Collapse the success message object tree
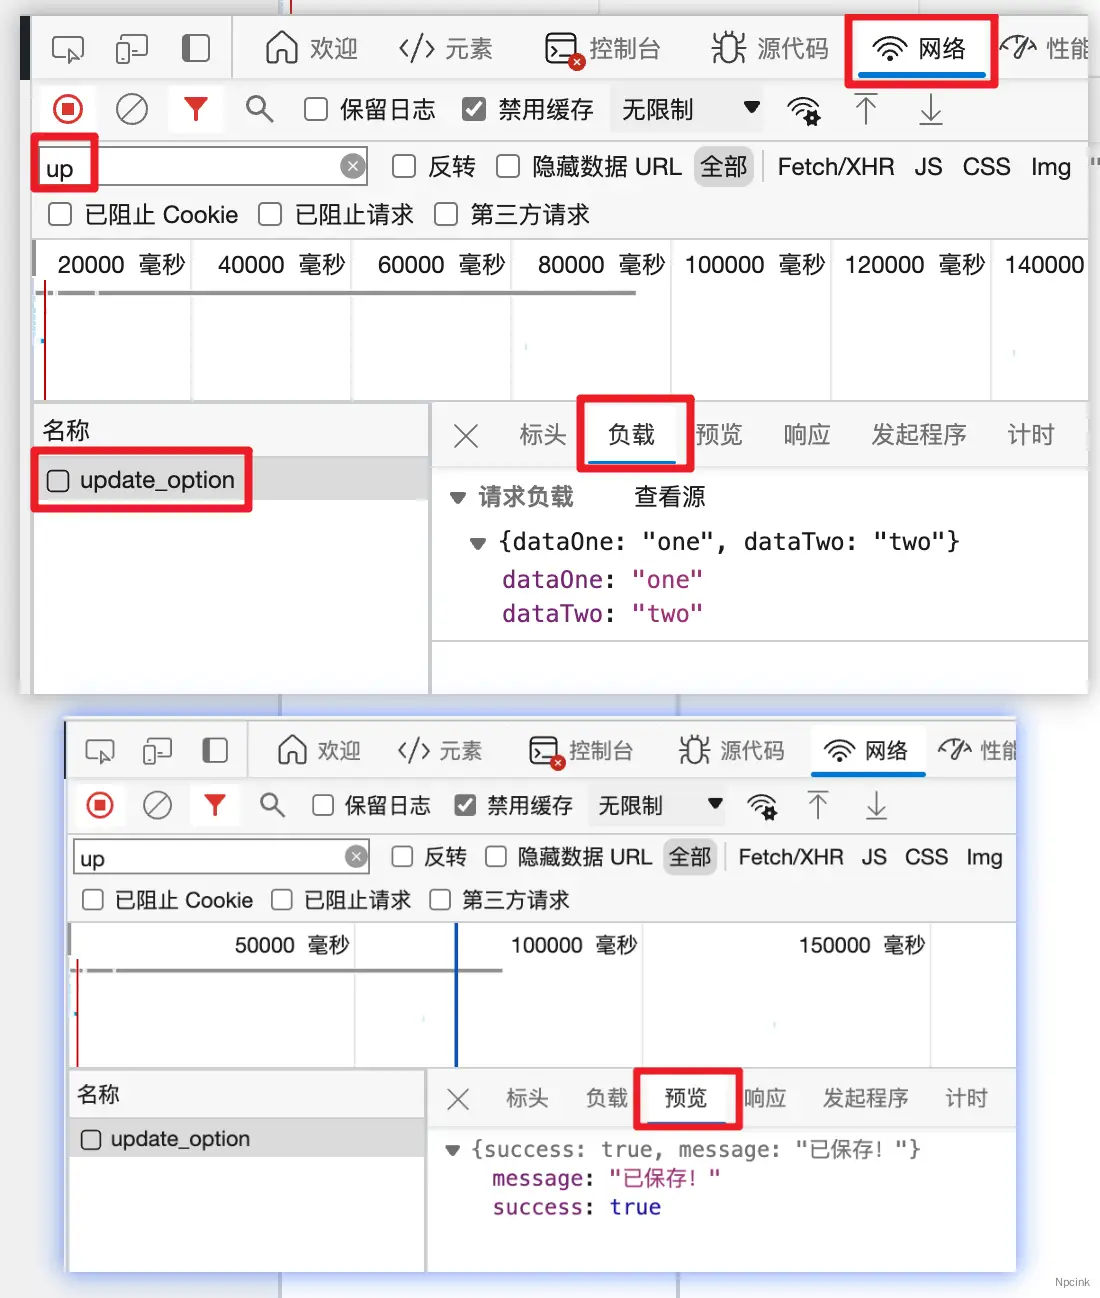This screenshot has height=1298, width=1100. coord(453,1150)
